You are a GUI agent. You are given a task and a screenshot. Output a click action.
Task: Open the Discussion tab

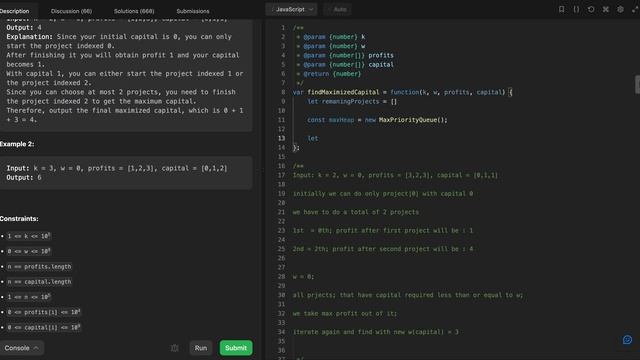pos(71,11)
